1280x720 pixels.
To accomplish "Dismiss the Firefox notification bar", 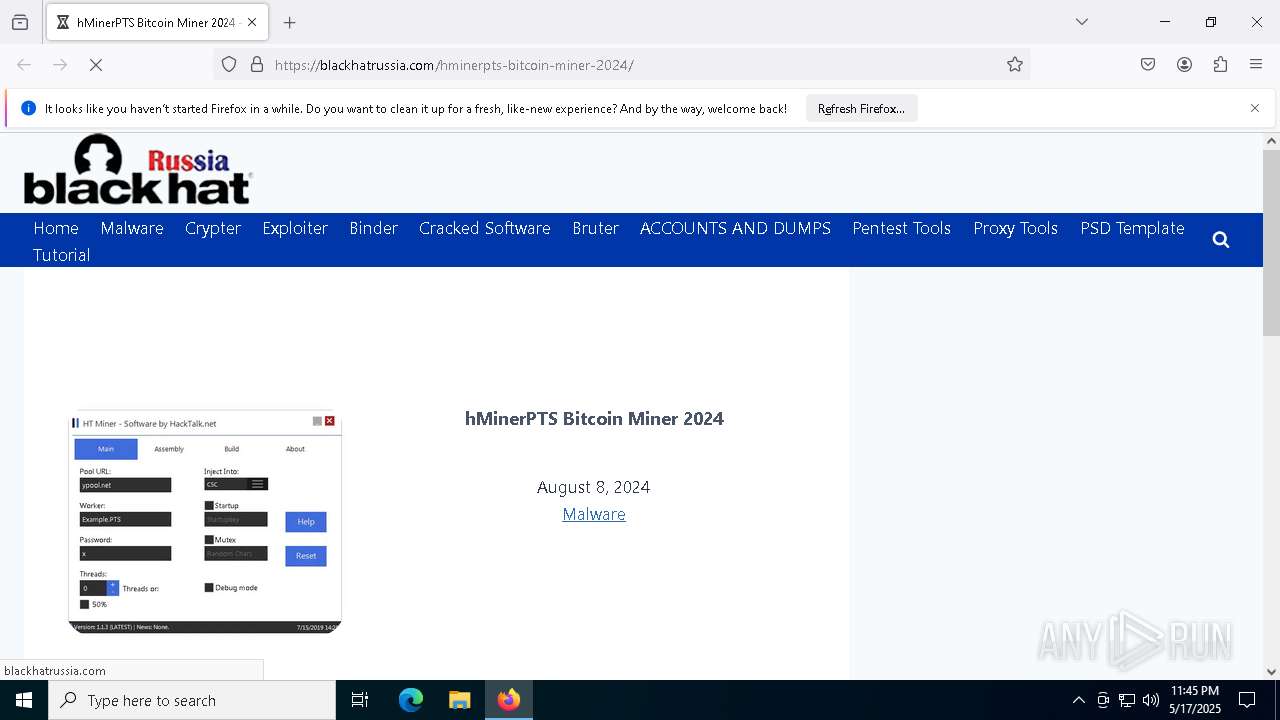I will pyautogui.click(x=1255, y=108).
